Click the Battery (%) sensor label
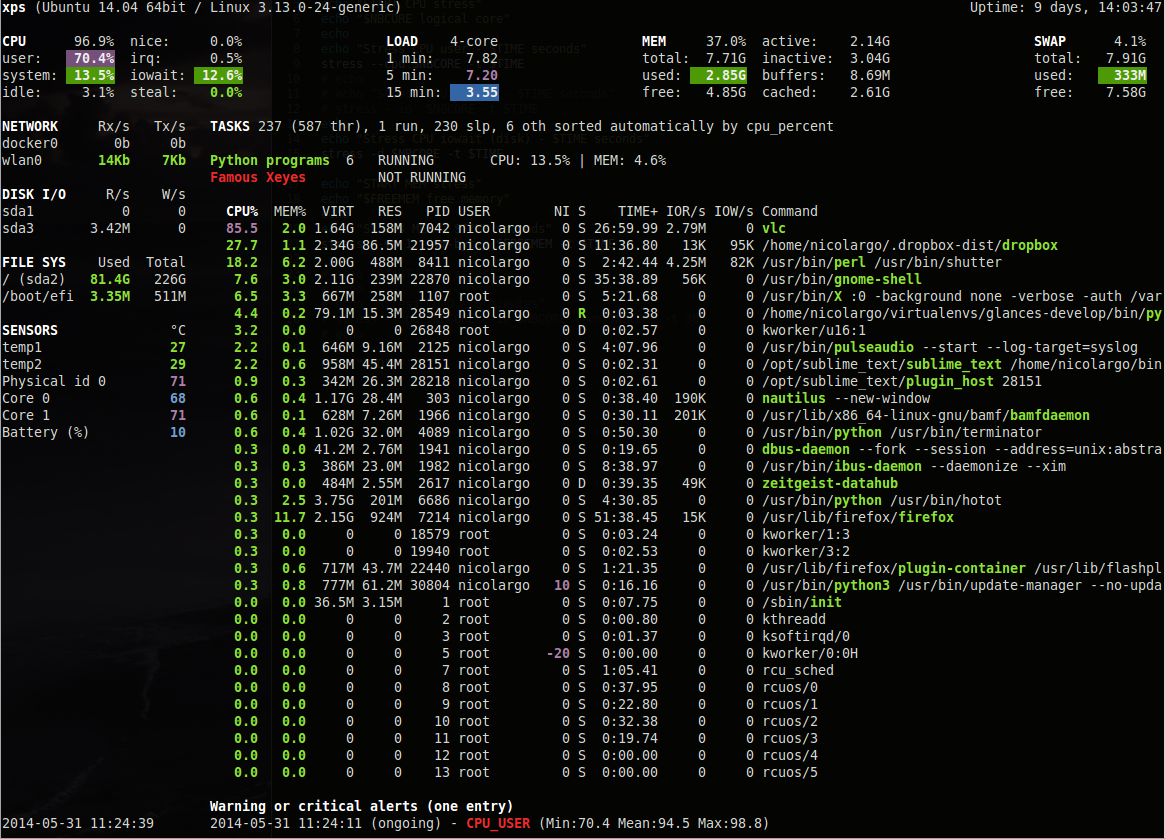The image size is (1165, 839). point(45,432)
